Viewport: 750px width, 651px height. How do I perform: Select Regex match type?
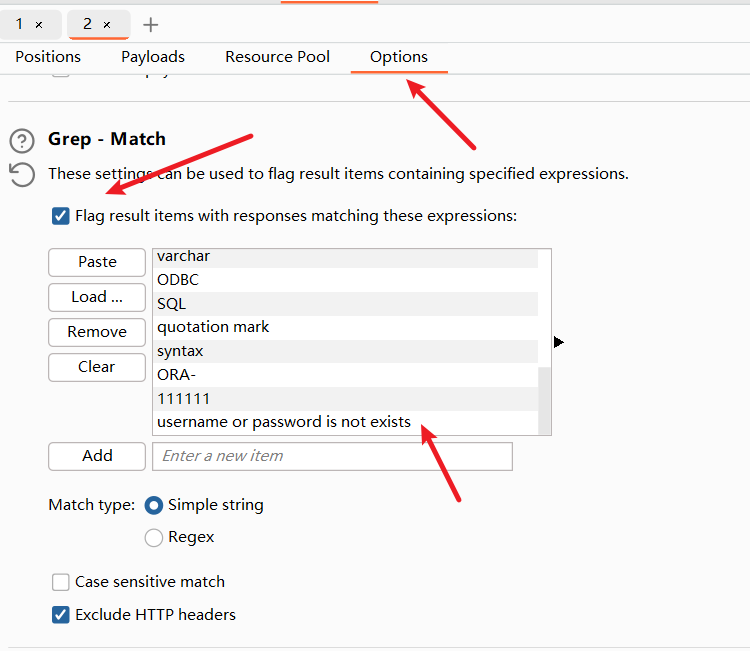point(154,537)
